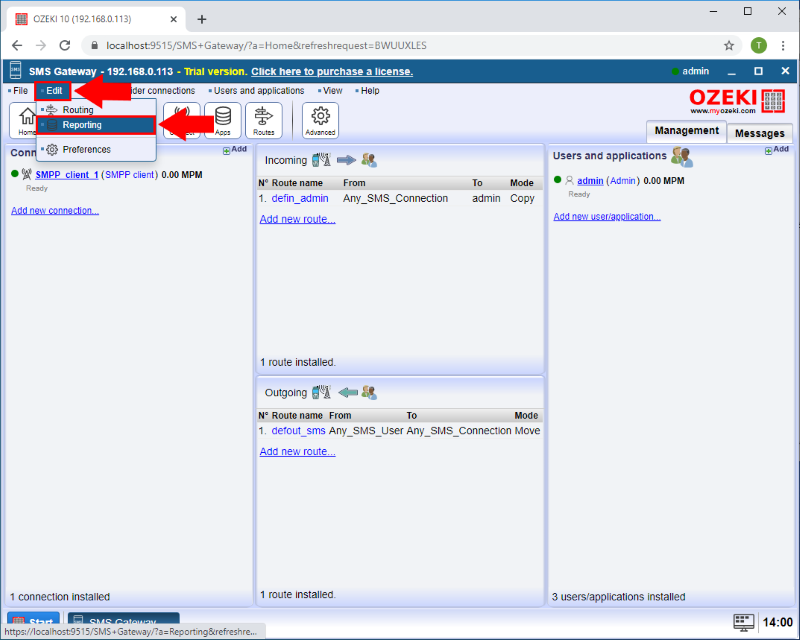Open the Routes toolbar icon
The image size is (800, 640).
pyautogui.click(x=264, y=120)
